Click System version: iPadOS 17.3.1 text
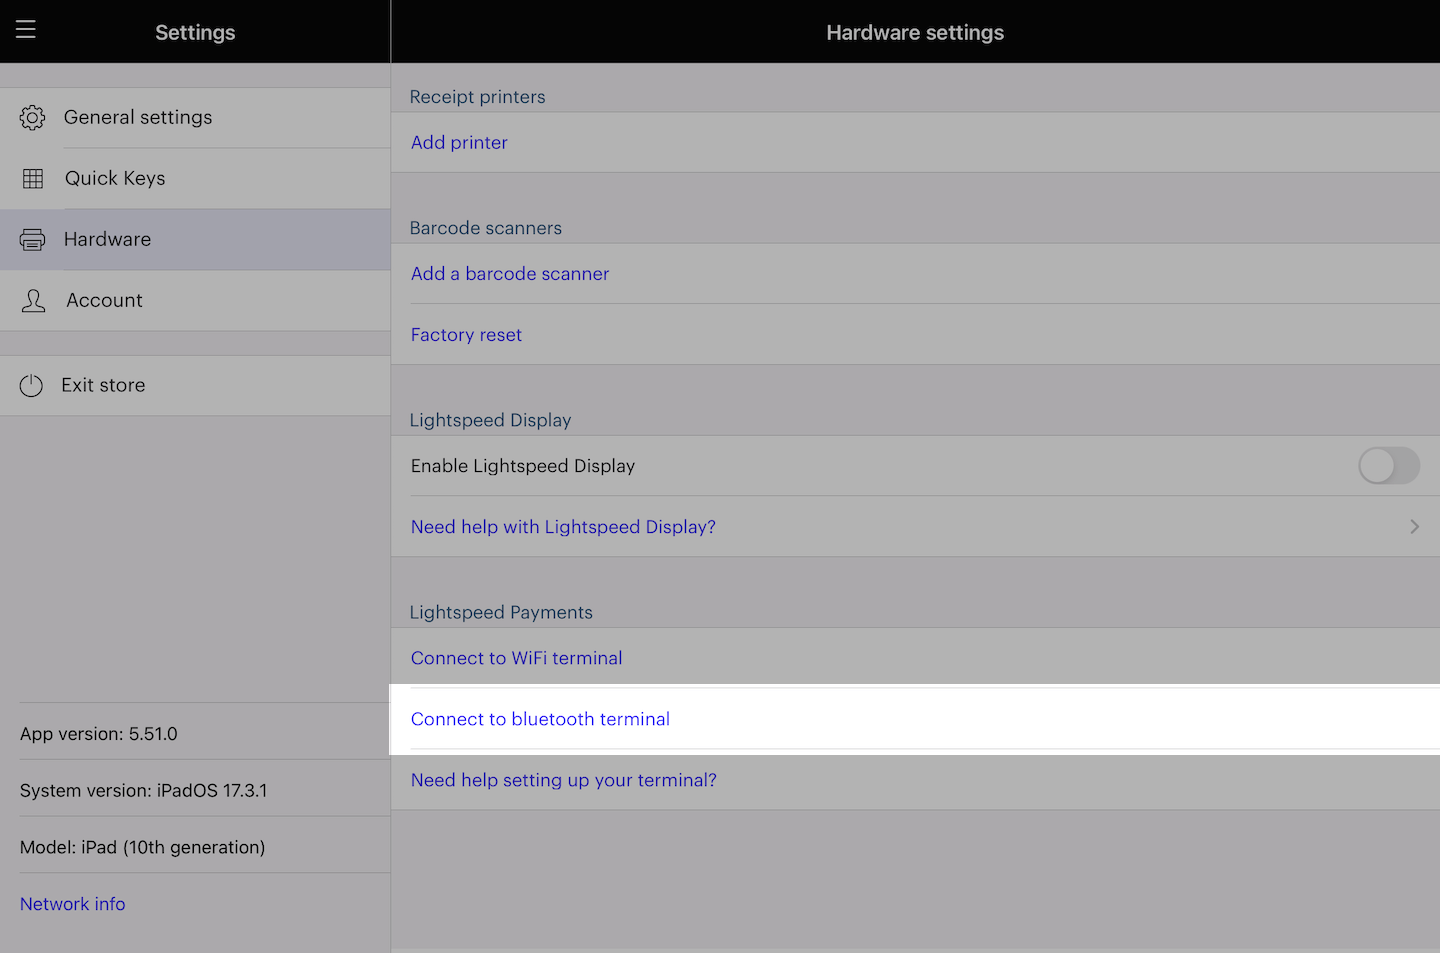Image resolution: width=1440 pixels, height=953 pixels. point(144,791)
